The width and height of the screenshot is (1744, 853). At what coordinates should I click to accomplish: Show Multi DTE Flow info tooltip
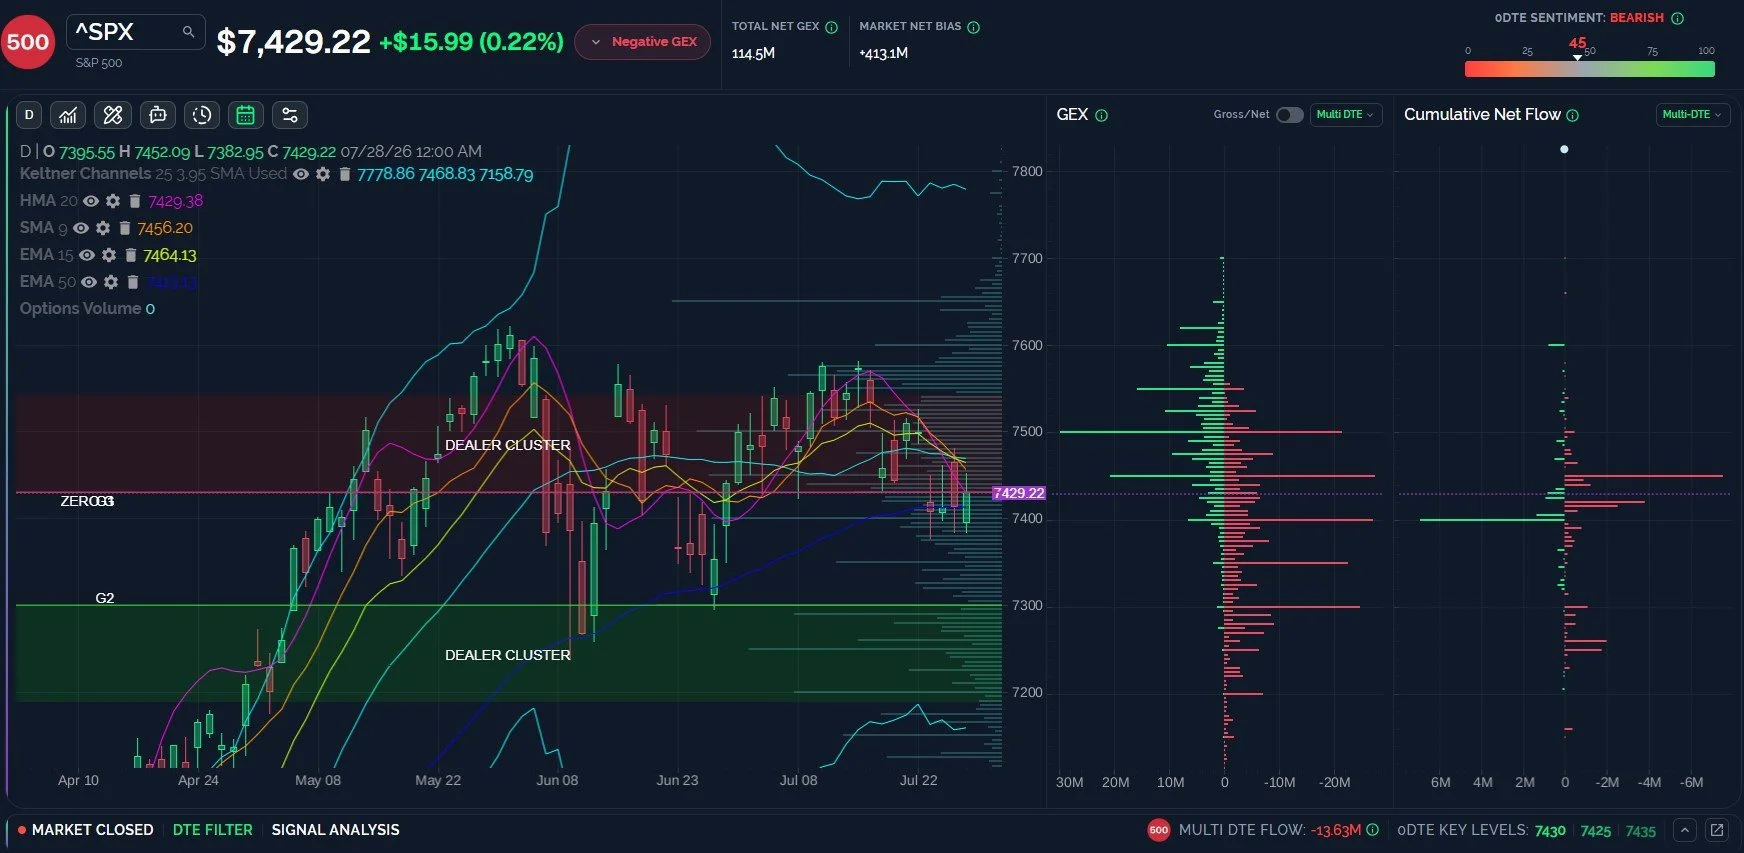(x=1373, y=830)
